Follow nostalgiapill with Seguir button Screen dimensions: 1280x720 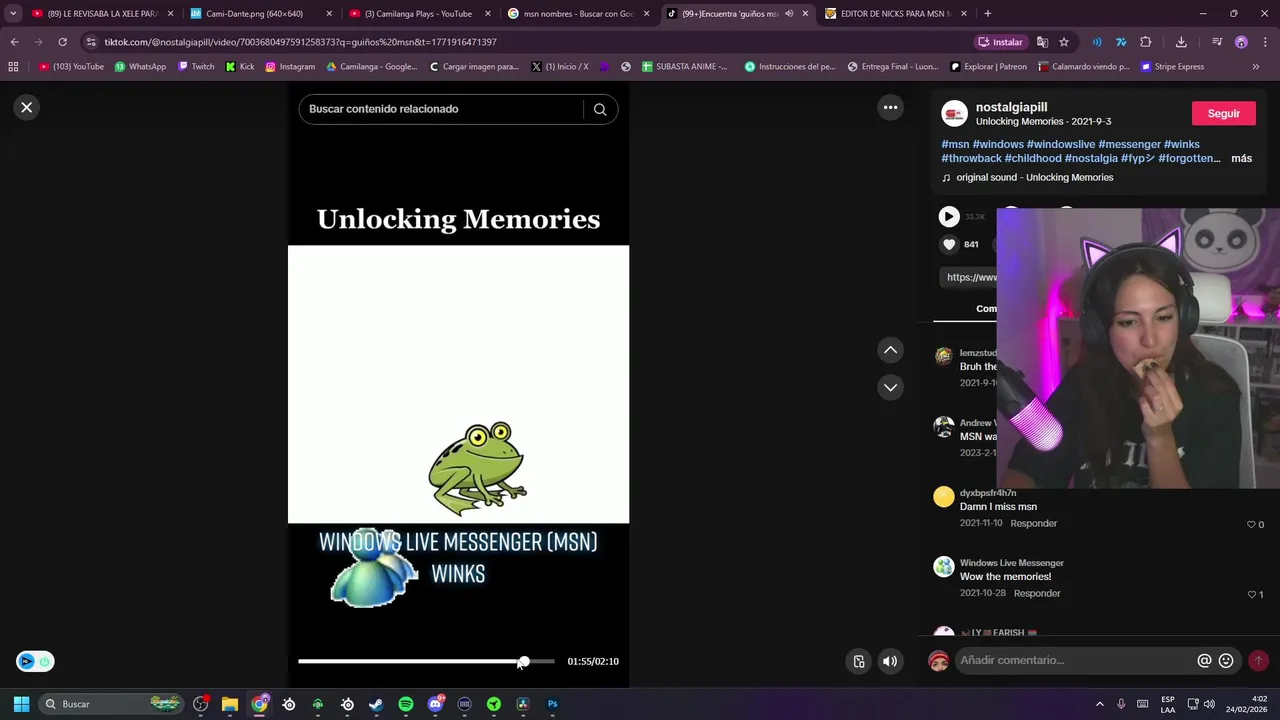(x=1223, y=113)
